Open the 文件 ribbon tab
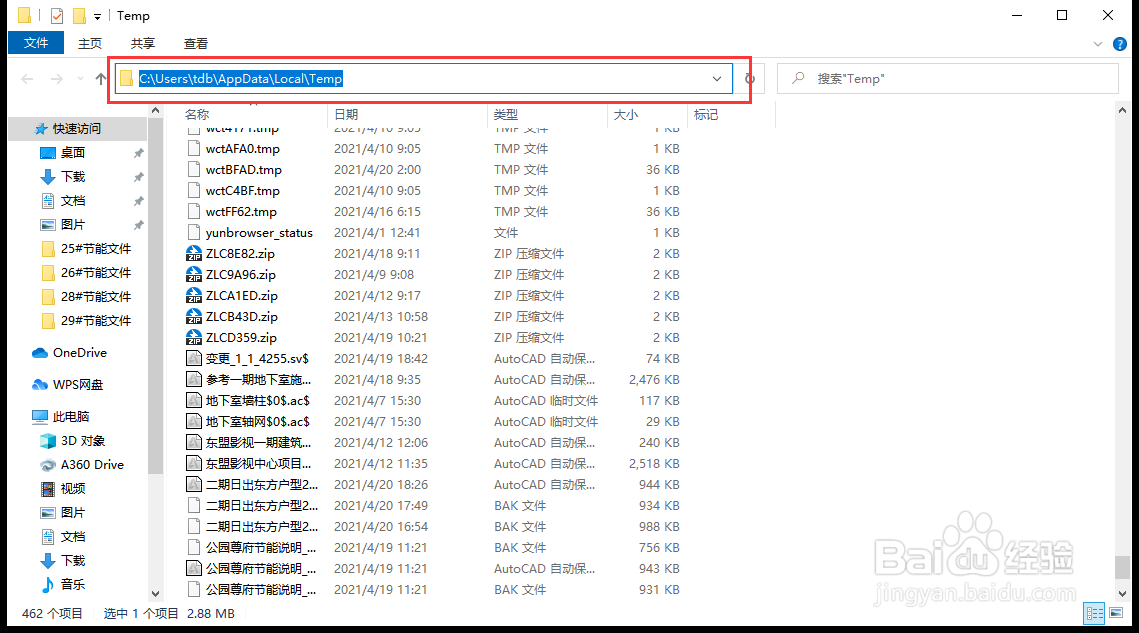The image size is (1139, 633). click(x=36, y=43)
